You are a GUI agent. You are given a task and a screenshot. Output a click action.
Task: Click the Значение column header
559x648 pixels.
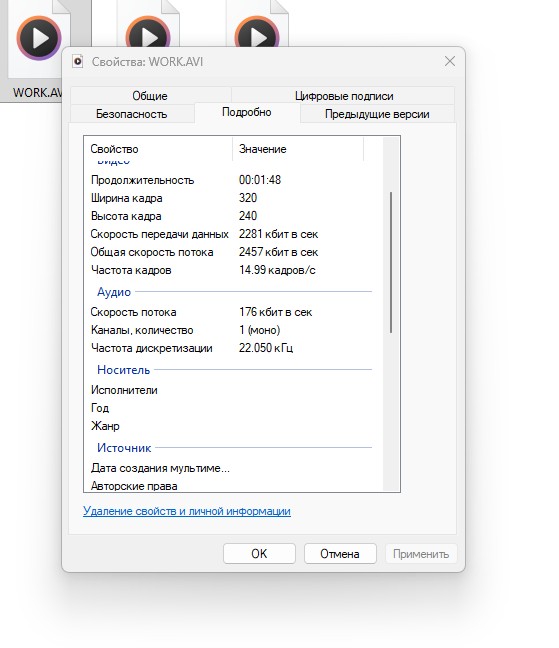(x=298, y=149)
